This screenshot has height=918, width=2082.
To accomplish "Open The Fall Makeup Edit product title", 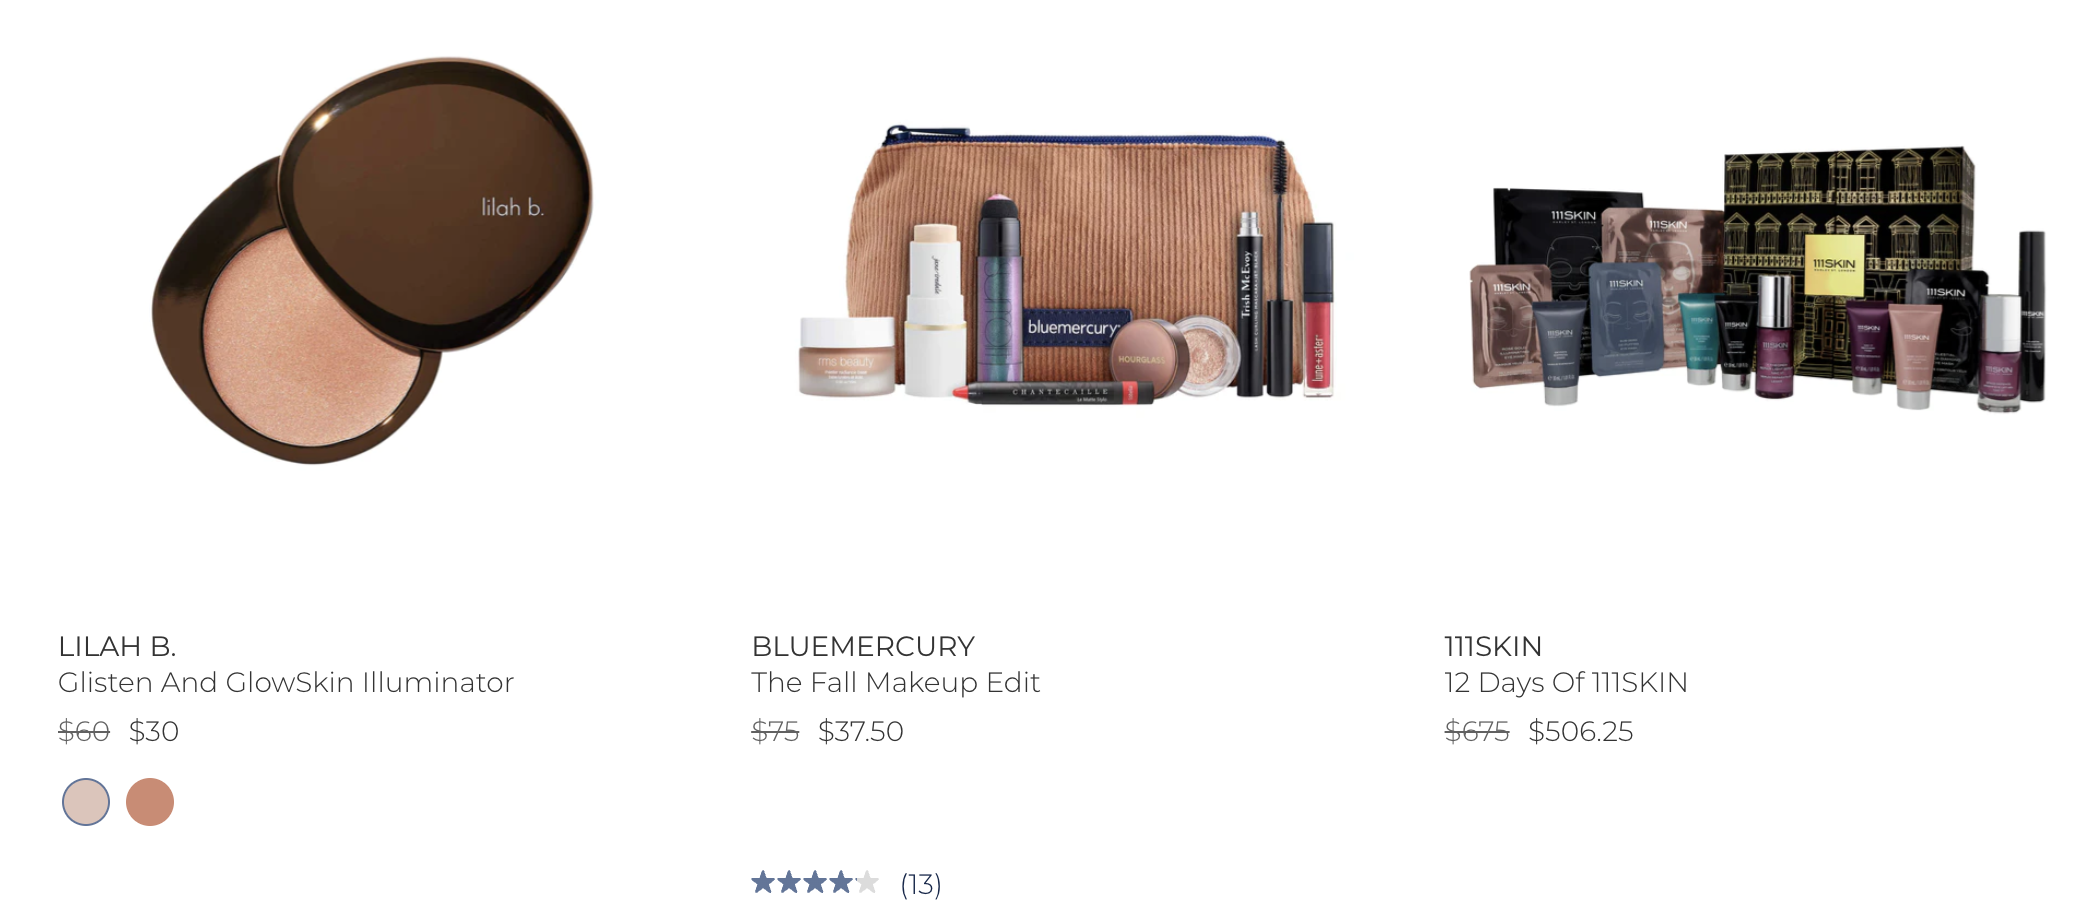I will (x=896, y=683).
